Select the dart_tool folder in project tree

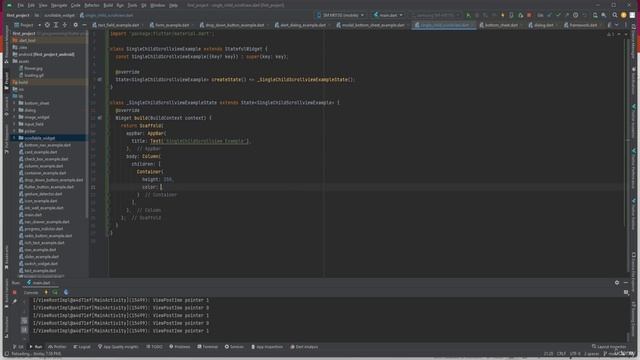click(27, 40)
